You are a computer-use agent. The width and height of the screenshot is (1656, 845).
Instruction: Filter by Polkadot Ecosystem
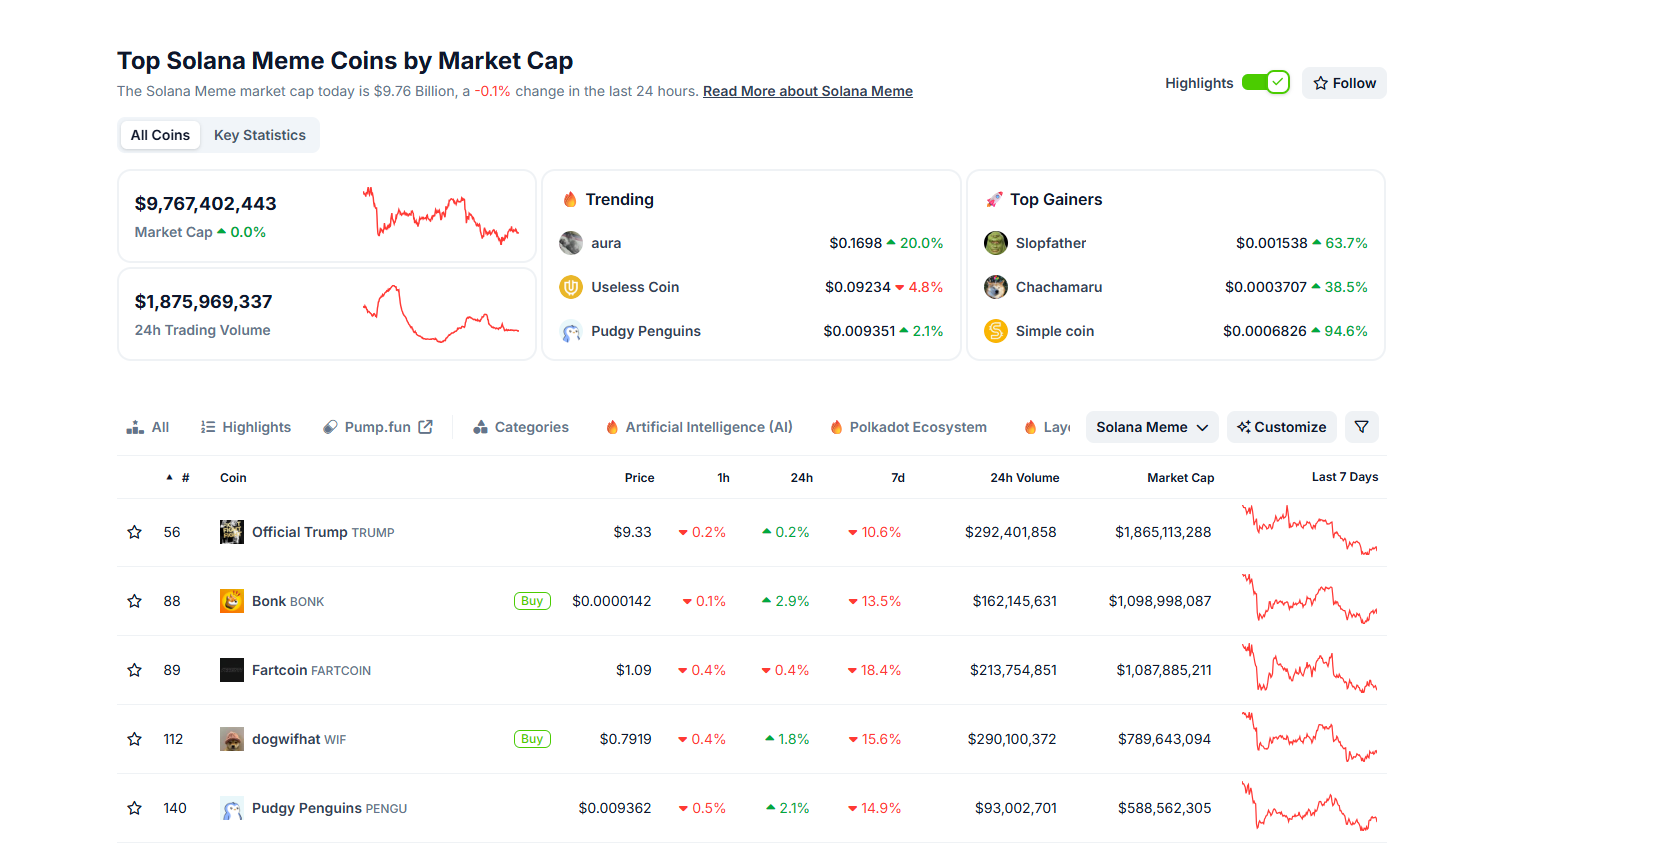click(x=908, y=427)
